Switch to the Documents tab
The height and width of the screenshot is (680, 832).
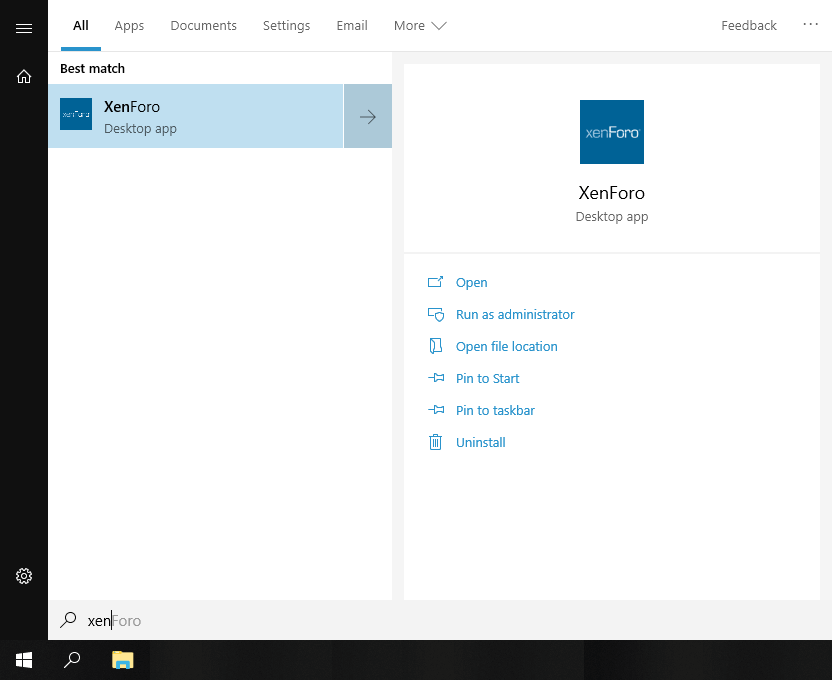(203, 25)
